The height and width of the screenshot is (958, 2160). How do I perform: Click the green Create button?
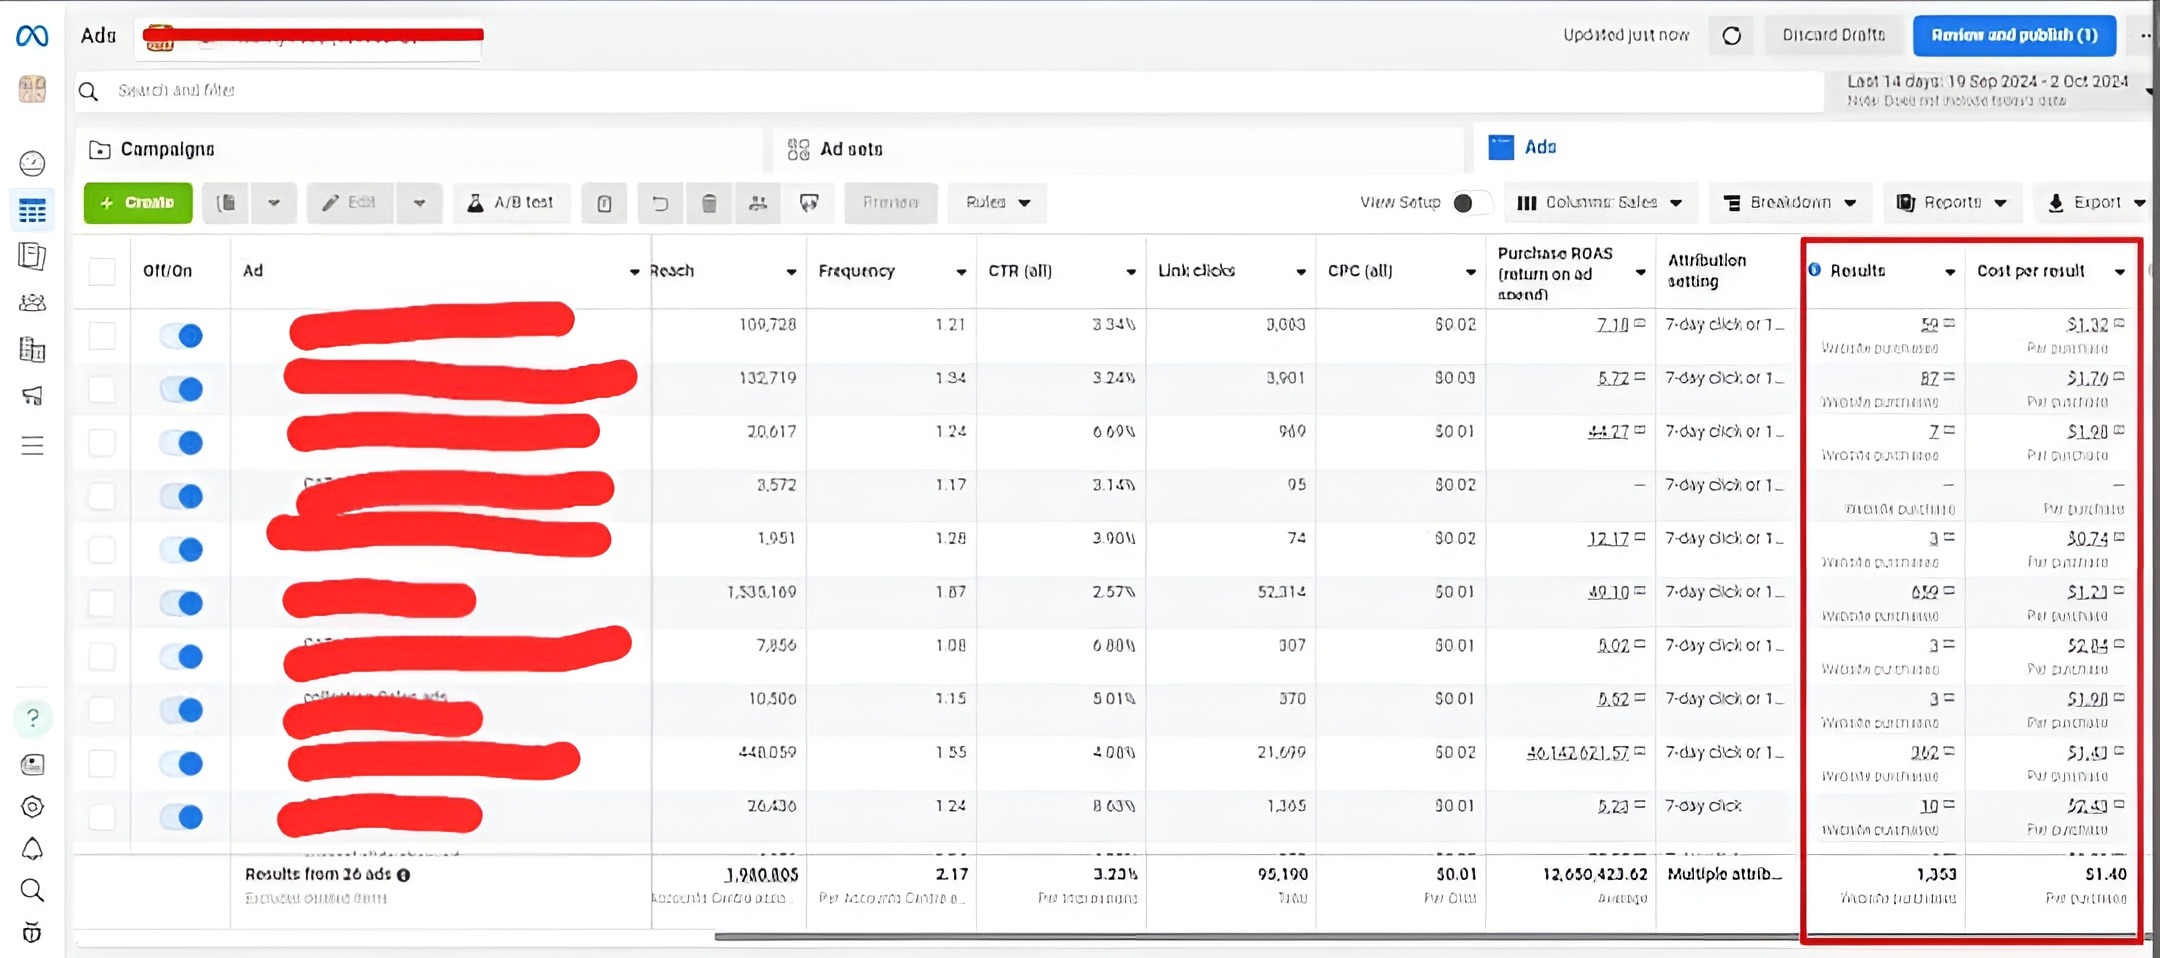(x=138, y=203)
